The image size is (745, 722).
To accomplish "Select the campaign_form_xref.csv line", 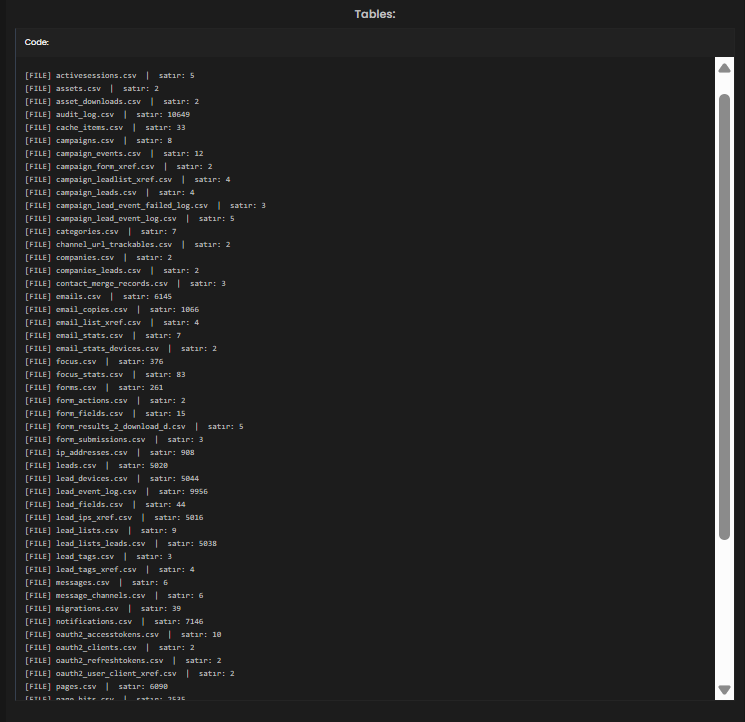I will click(x=118, y=167).
